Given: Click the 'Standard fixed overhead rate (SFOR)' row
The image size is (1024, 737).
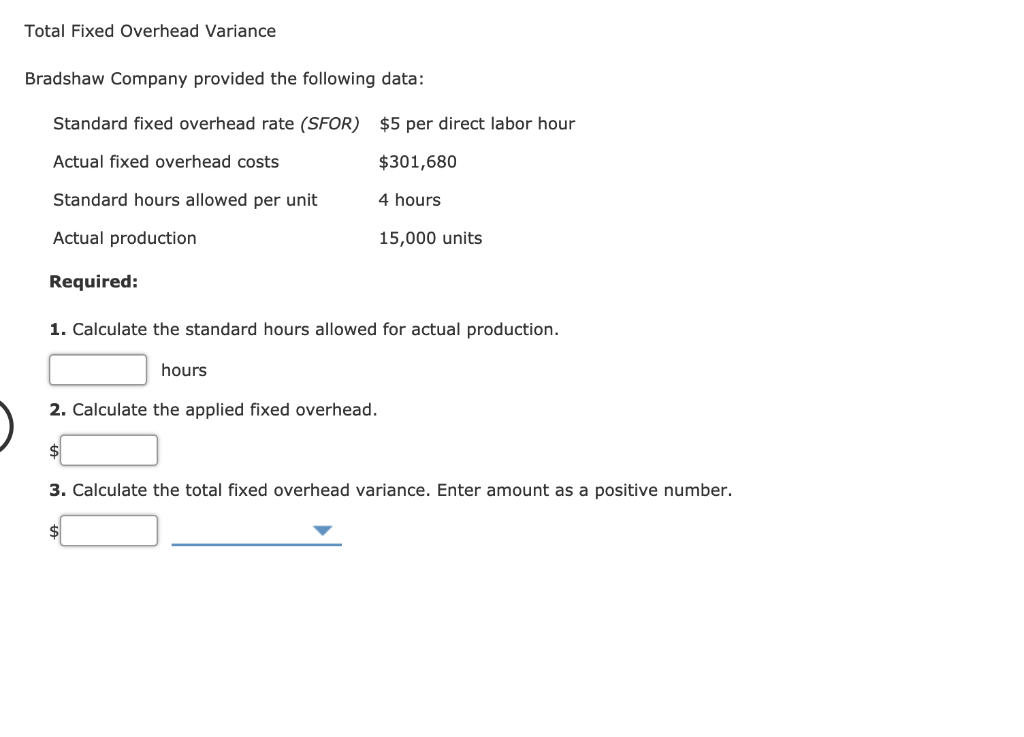Looking at the screenshot, I should (x=206, y=123).
